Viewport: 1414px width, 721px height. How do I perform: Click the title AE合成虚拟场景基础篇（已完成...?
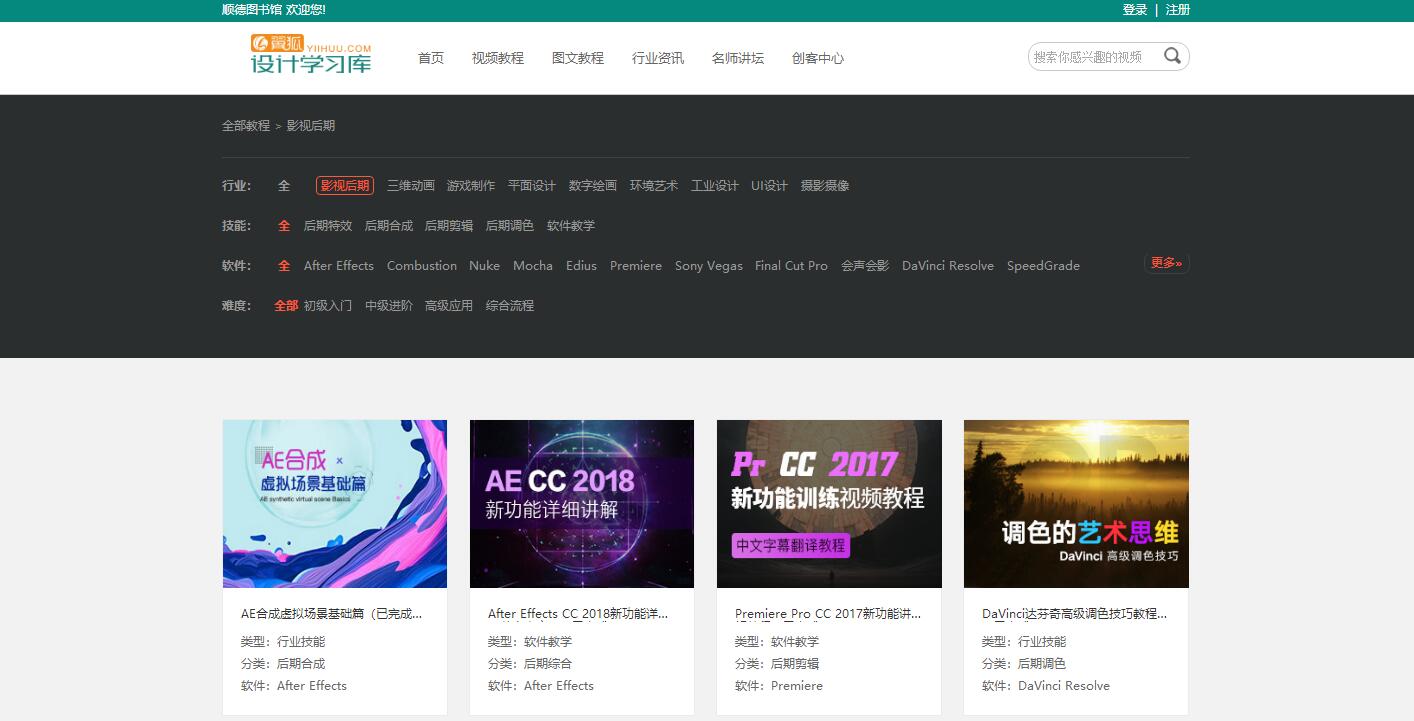[332, 614]
